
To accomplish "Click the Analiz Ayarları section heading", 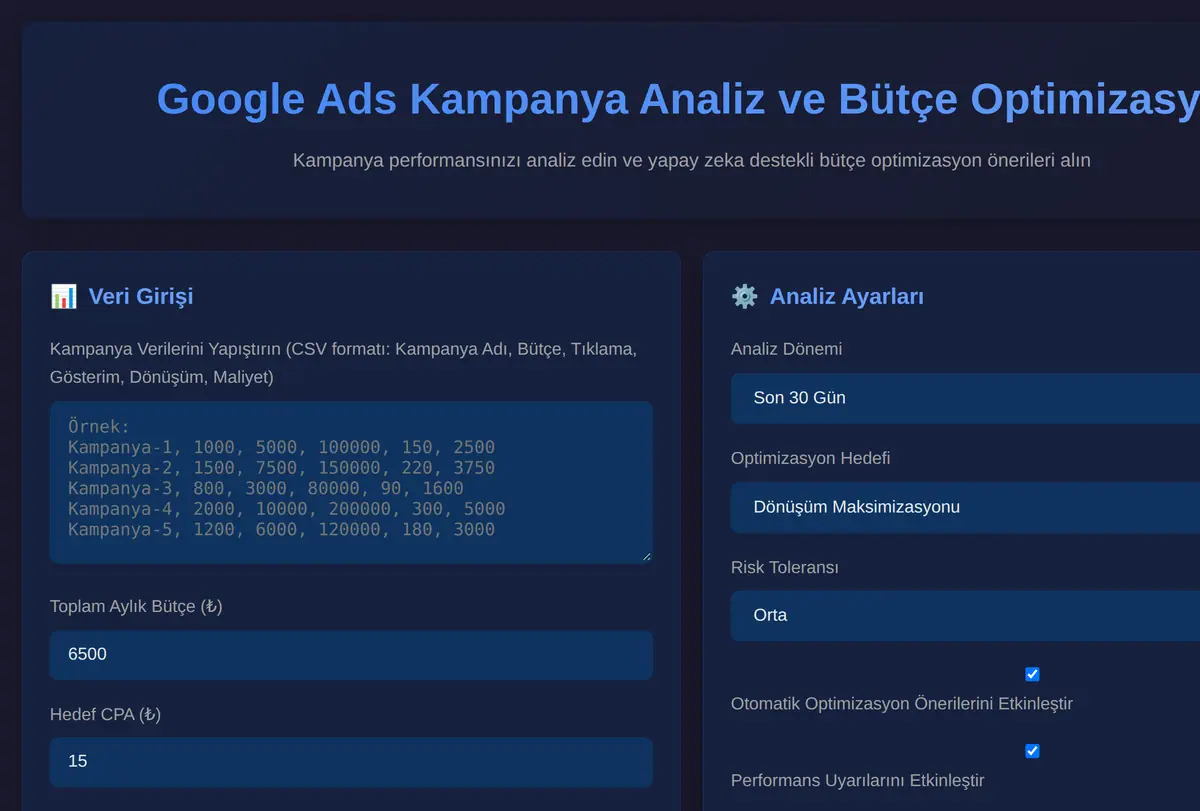I will [847, 296].
